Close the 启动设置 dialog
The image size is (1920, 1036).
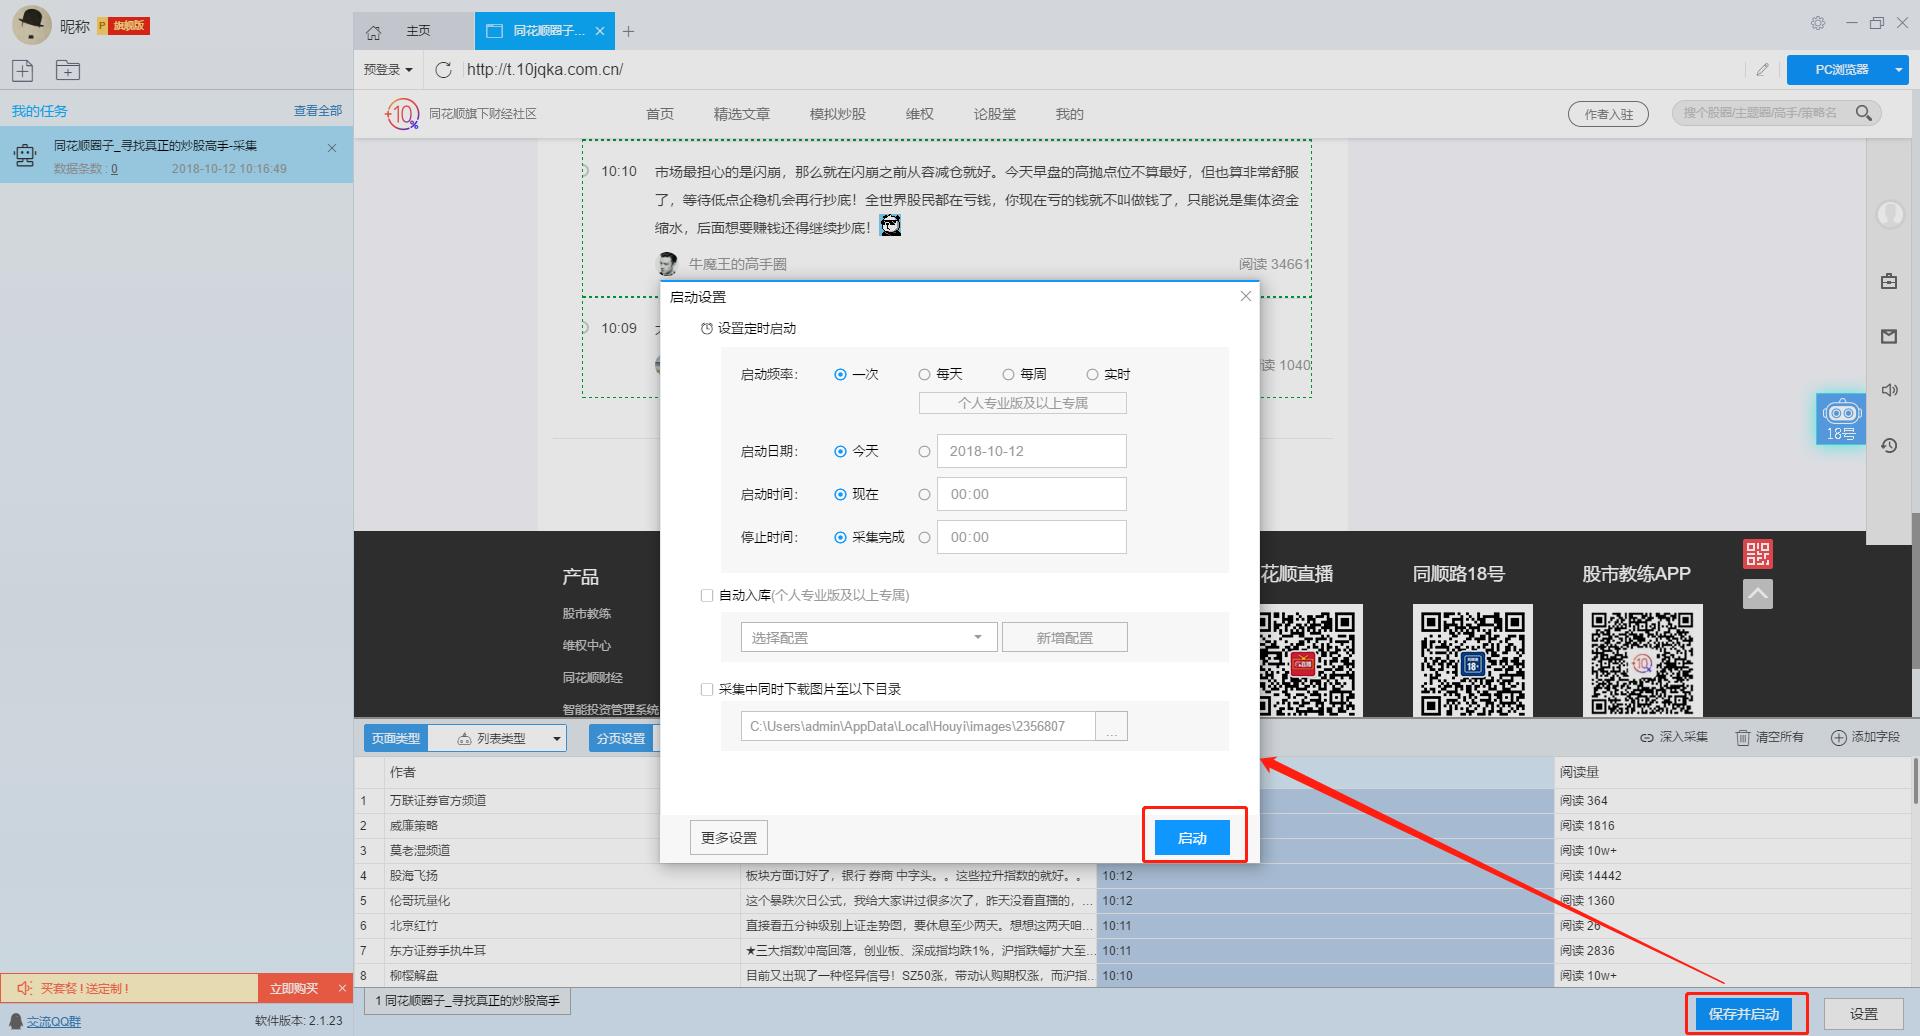click(x=1245, y=296)
